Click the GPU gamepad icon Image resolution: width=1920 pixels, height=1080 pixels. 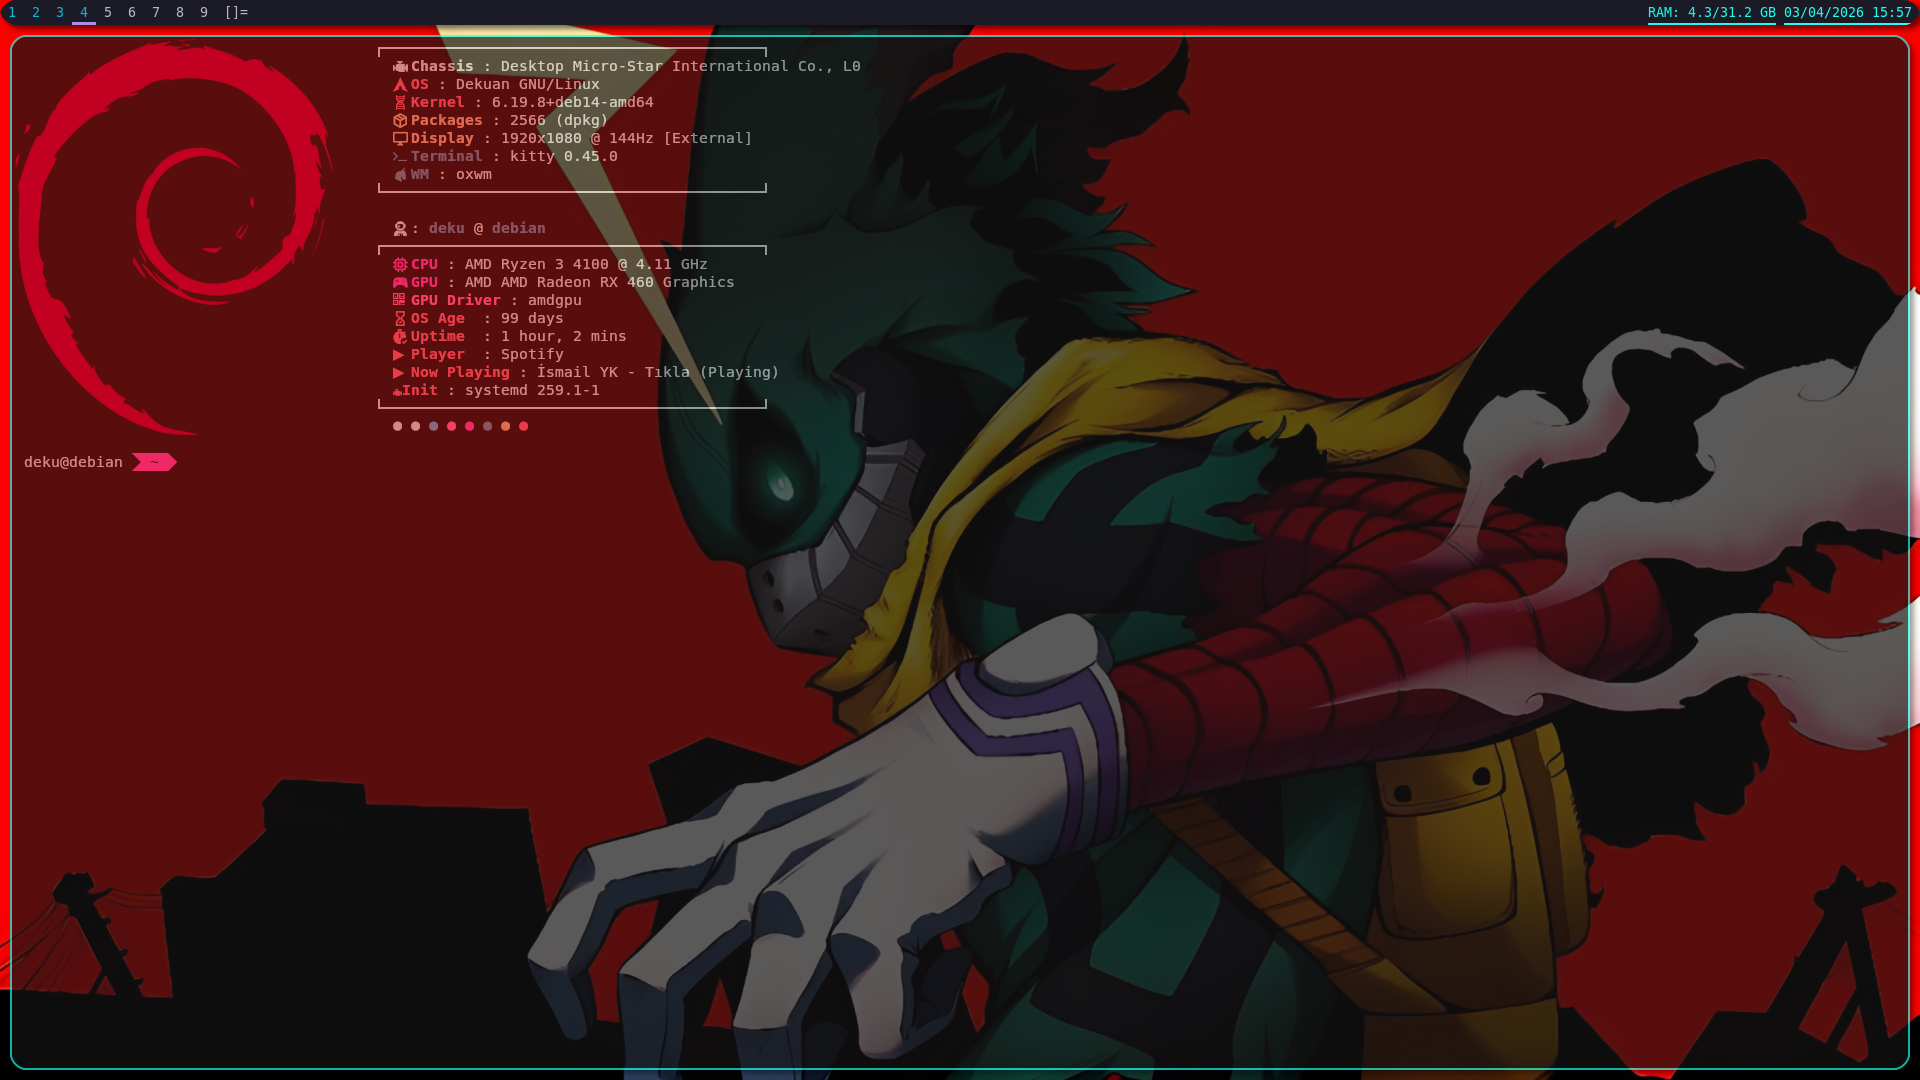(x=400, y=283)
